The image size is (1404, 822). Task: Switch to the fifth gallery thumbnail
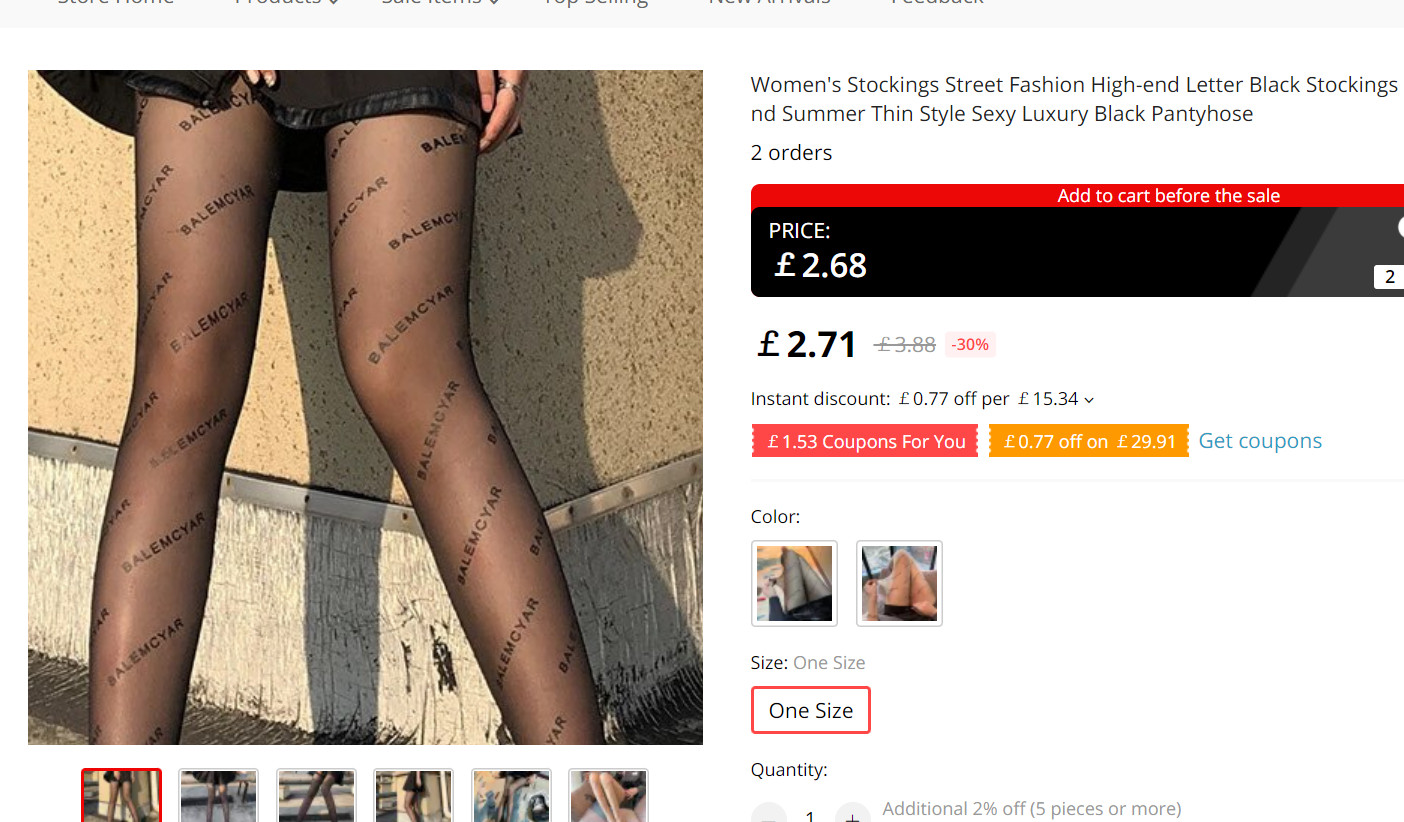click(x=511, y=796)
